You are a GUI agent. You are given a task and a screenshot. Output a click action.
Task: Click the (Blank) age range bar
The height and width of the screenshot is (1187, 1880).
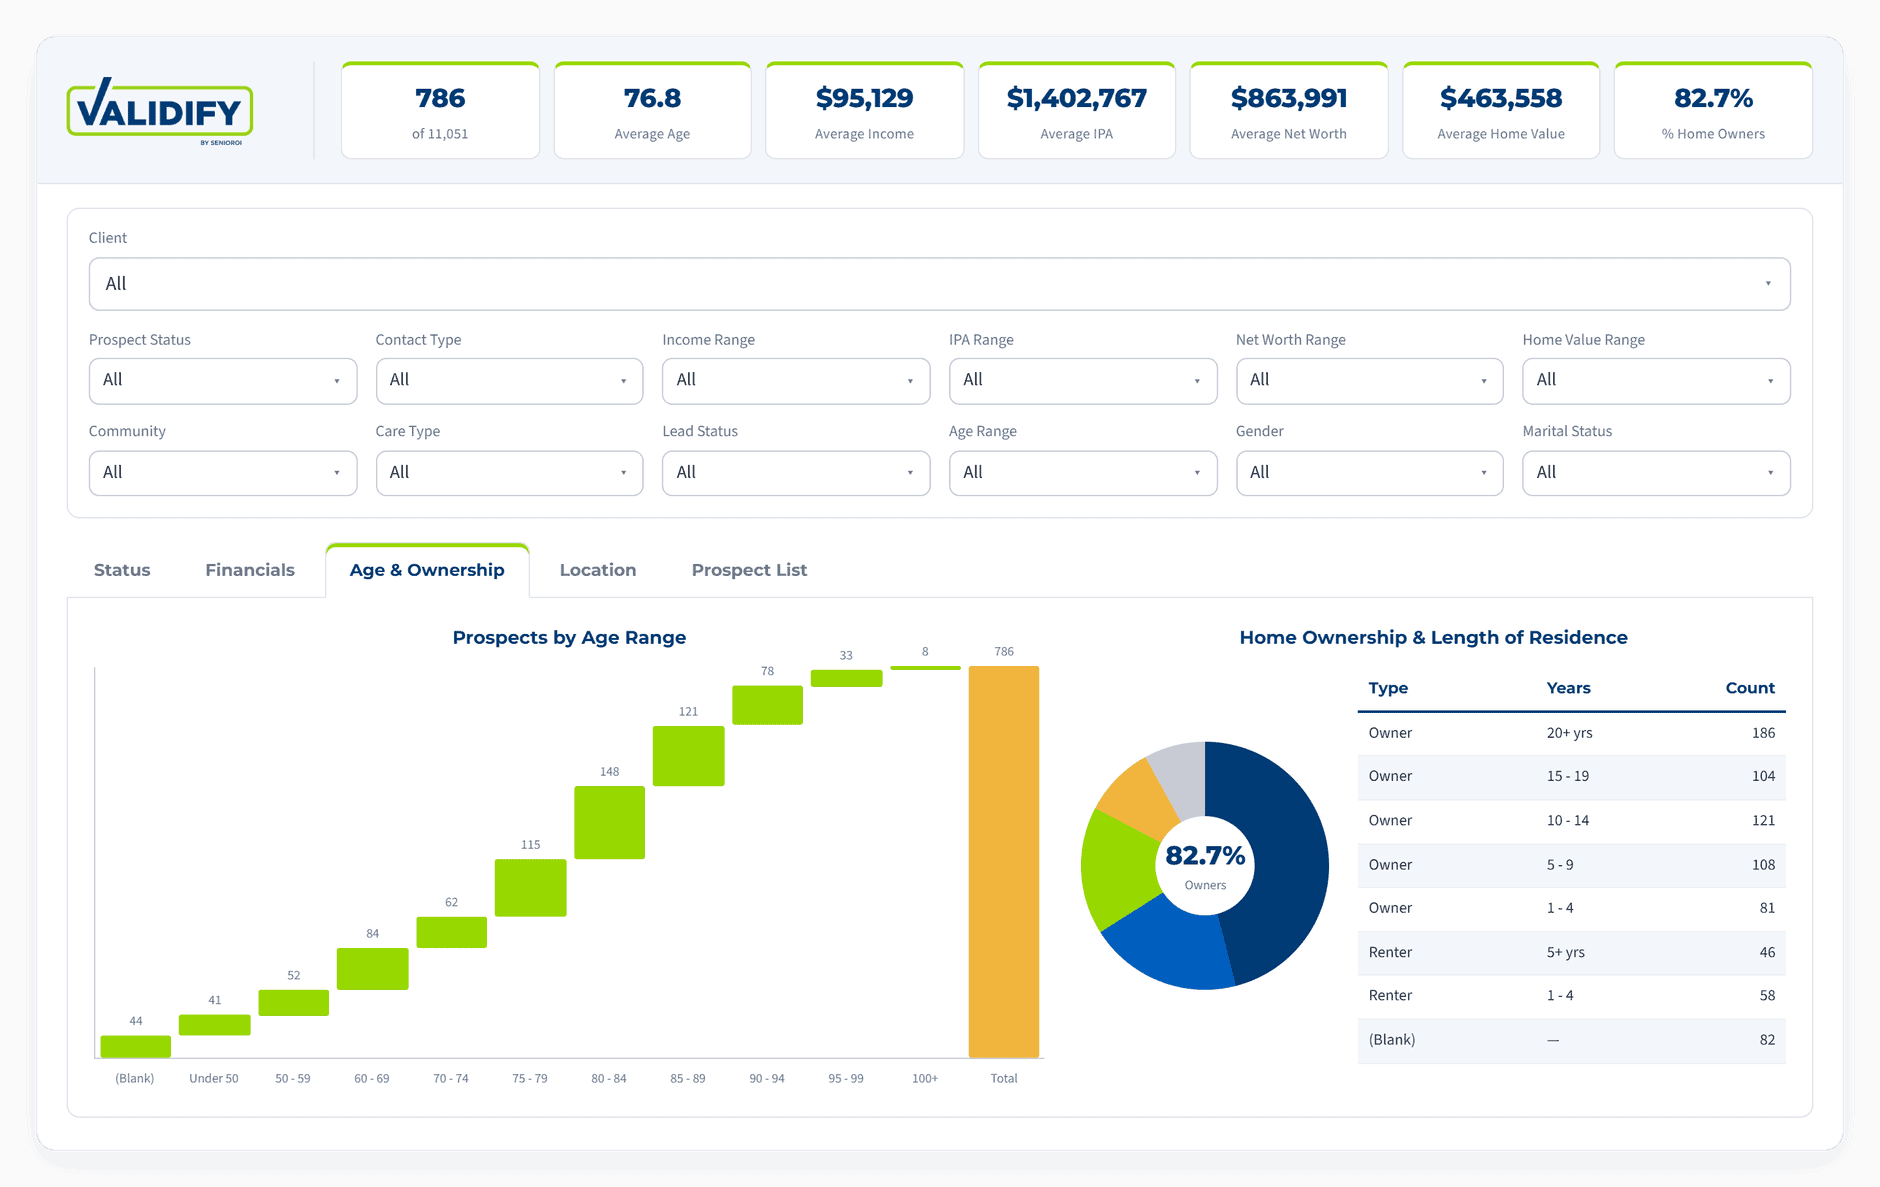coord(136,1046)
